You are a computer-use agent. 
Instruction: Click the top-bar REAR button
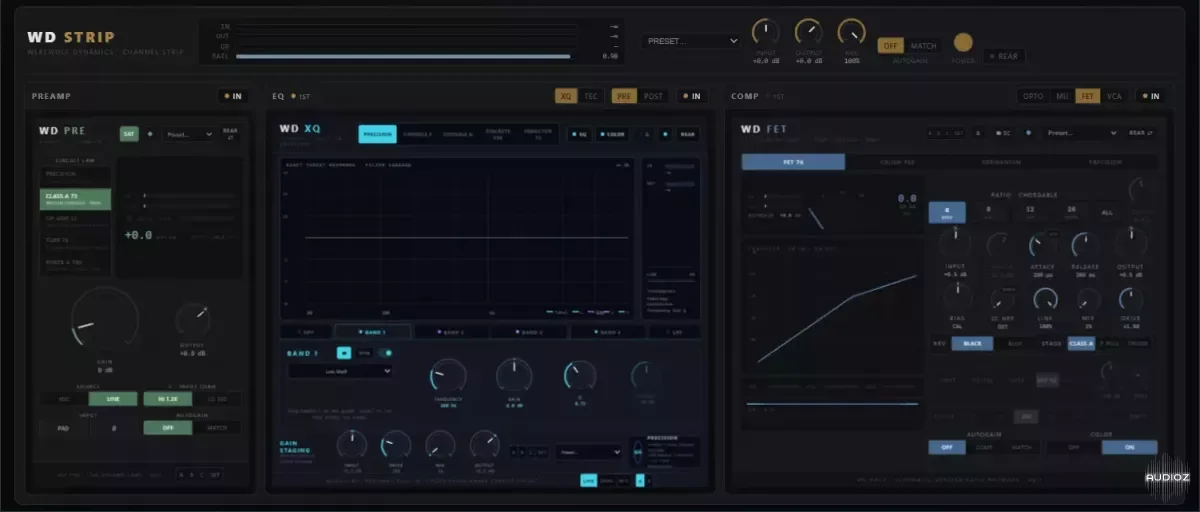[1004, 56]
